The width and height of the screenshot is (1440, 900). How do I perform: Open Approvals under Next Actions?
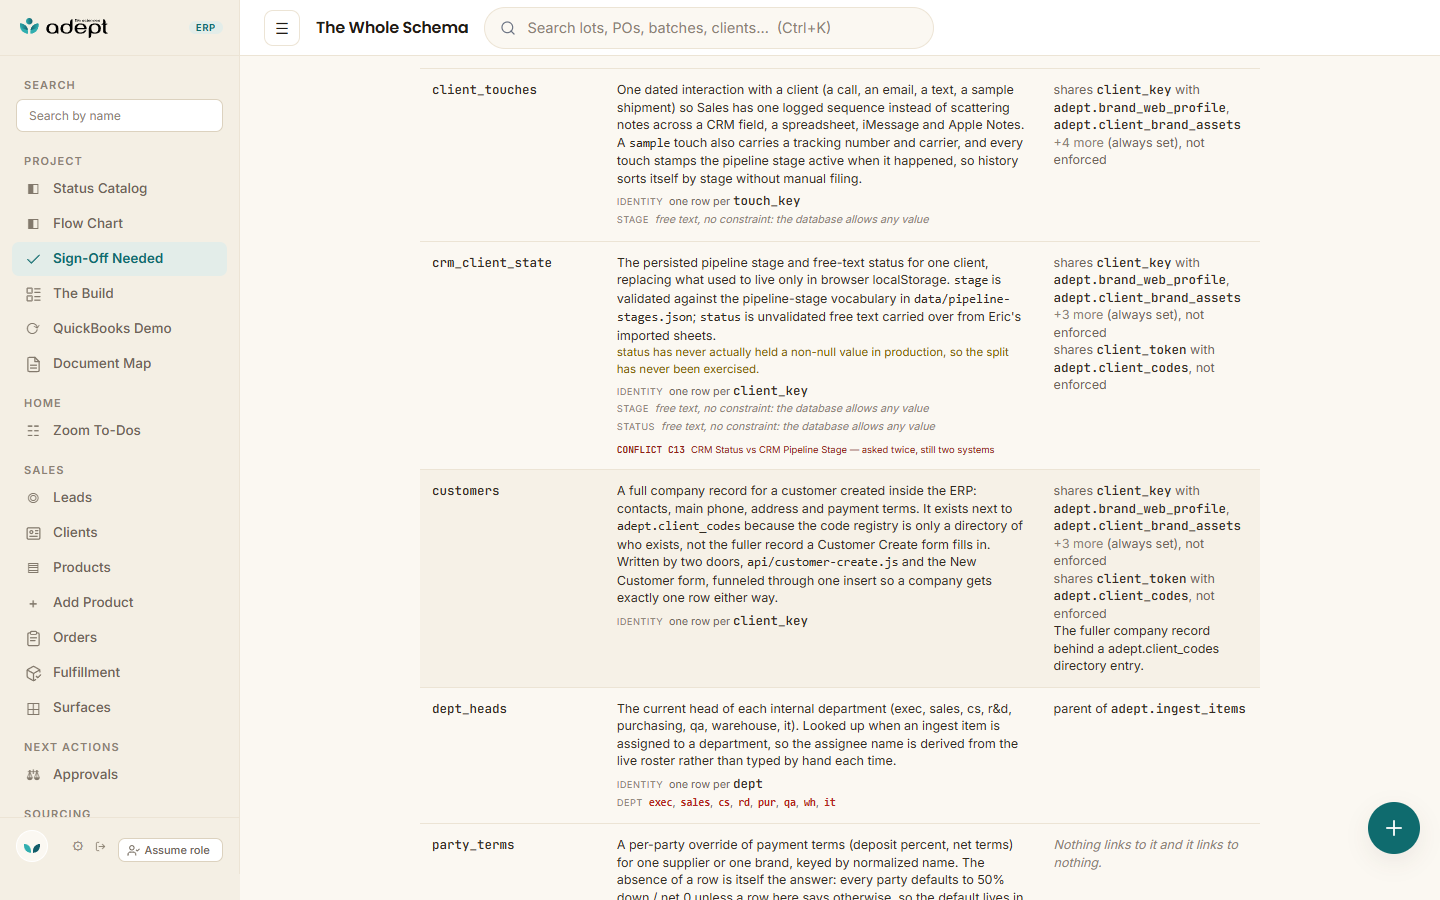[x=120, y=774]
